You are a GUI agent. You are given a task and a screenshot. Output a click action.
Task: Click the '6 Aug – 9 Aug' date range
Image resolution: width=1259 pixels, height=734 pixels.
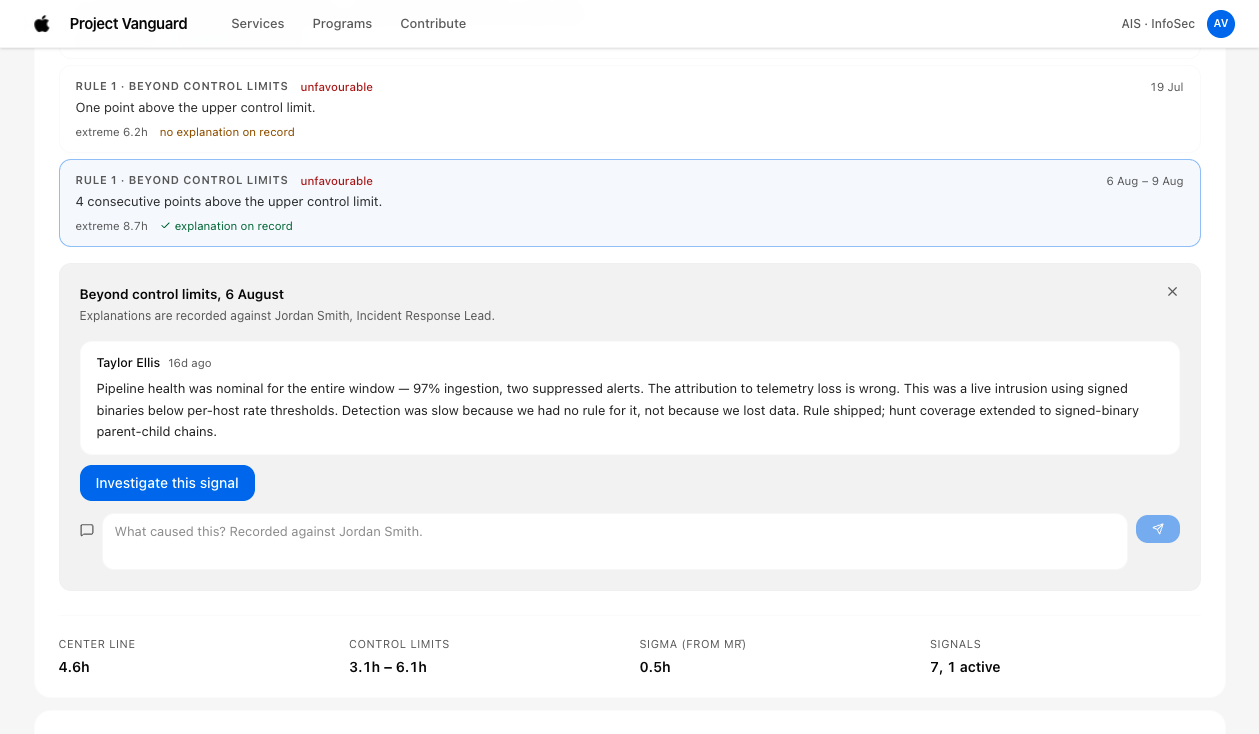pos(1145,181)
